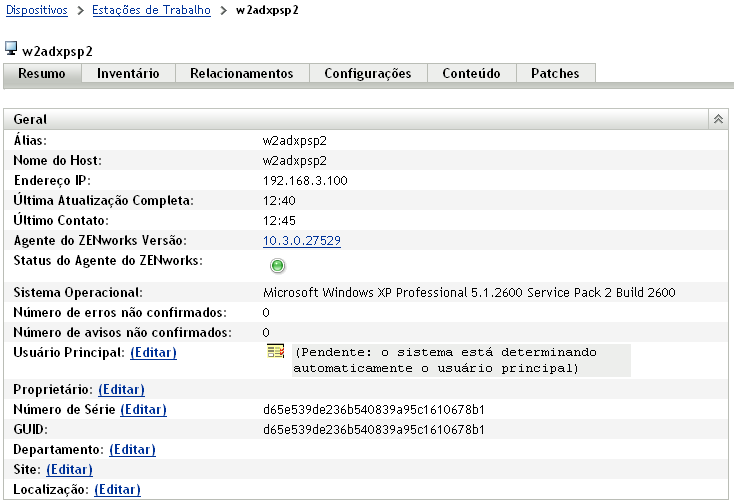Click the w2adxpsp2 breadcrumb current item

pos(267,10)
